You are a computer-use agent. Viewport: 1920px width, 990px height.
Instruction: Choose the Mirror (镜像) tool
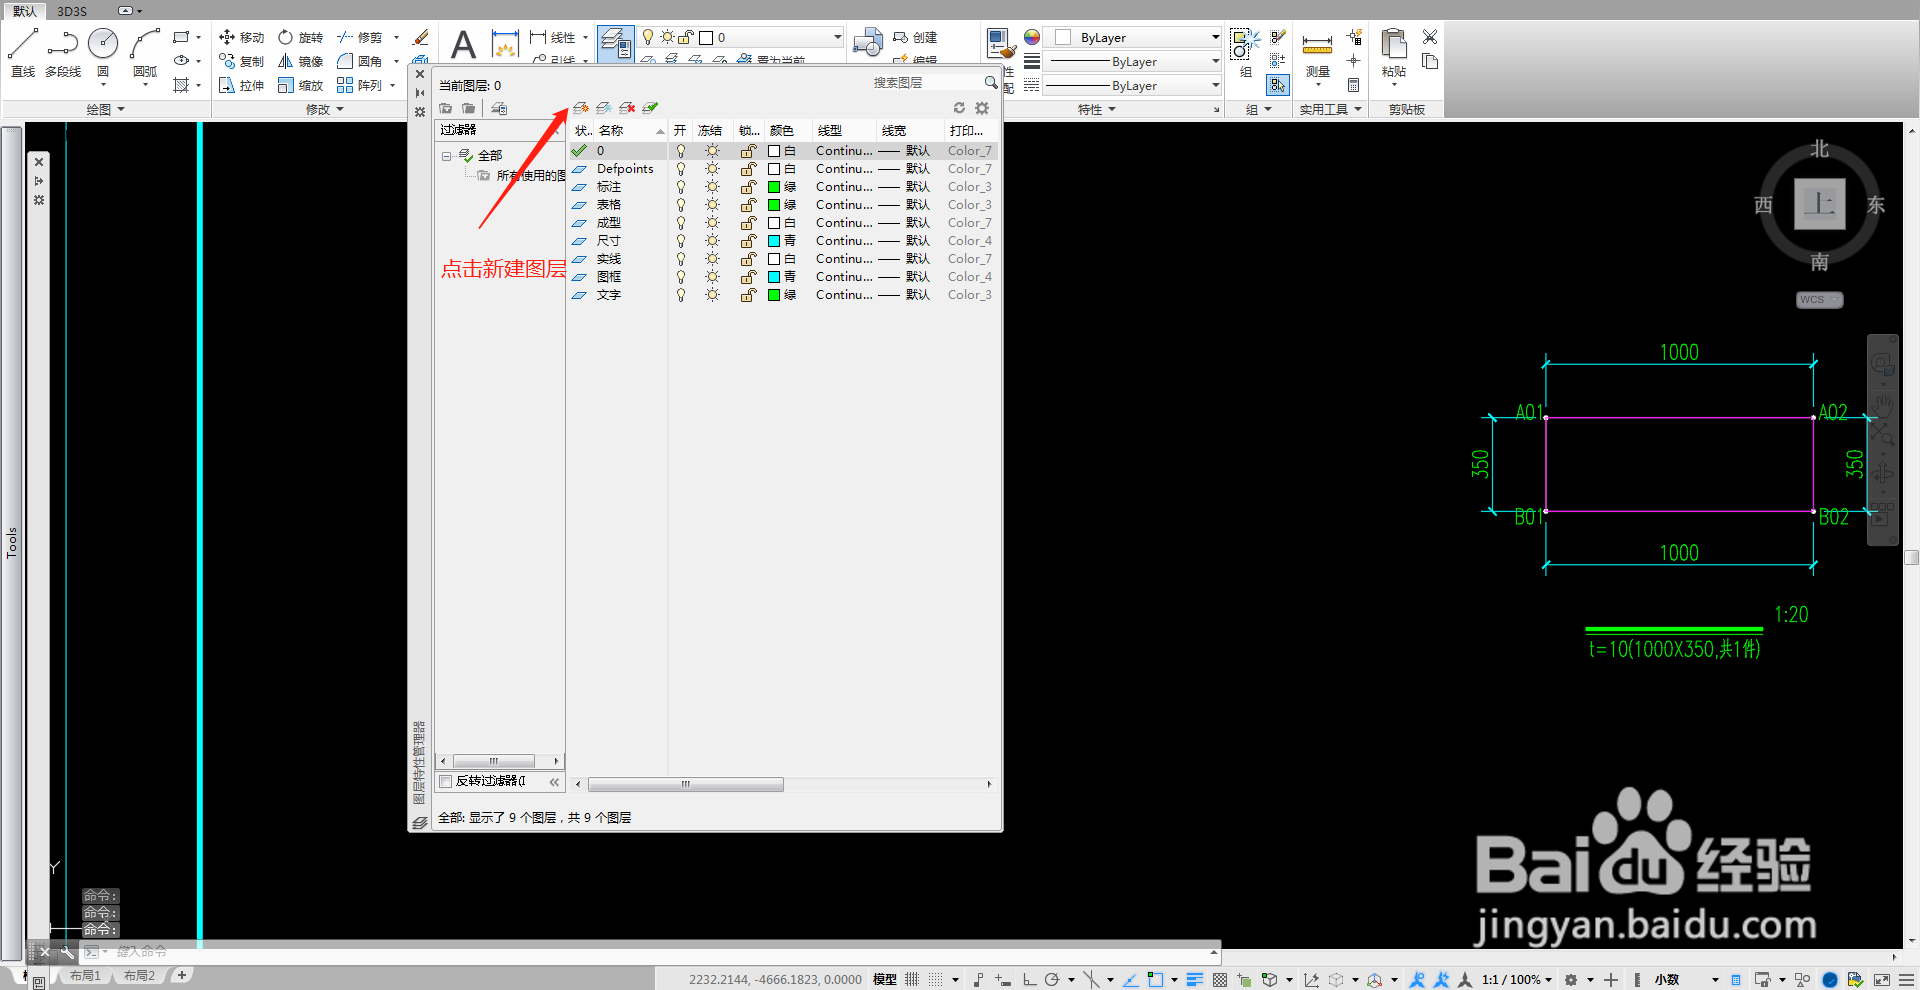click(301, 61)
